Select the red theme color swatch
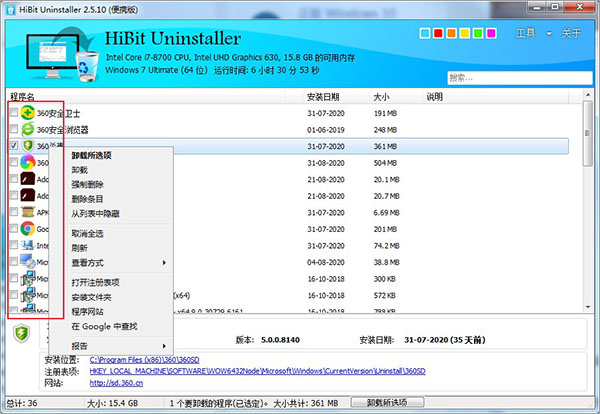 [438, 33]
